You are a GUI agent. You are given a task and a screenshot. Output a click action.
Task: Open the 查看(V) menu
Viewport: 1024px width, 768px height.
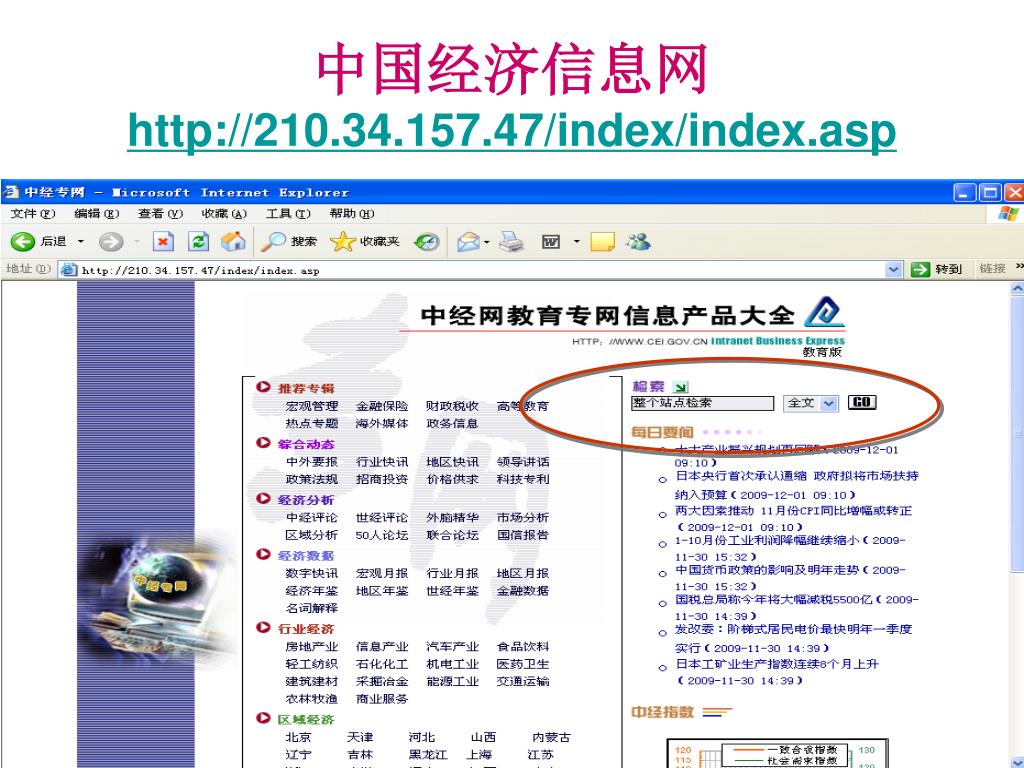point(161,214)
